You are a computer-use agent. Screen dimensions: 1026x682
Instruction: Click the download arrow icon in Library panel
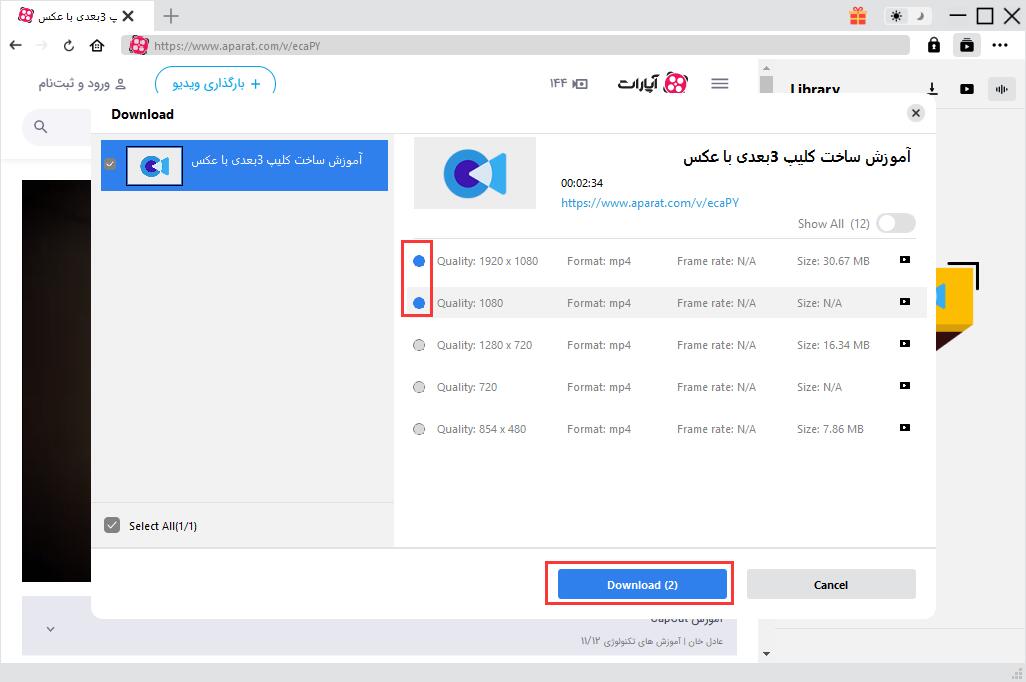pos(932,89)
